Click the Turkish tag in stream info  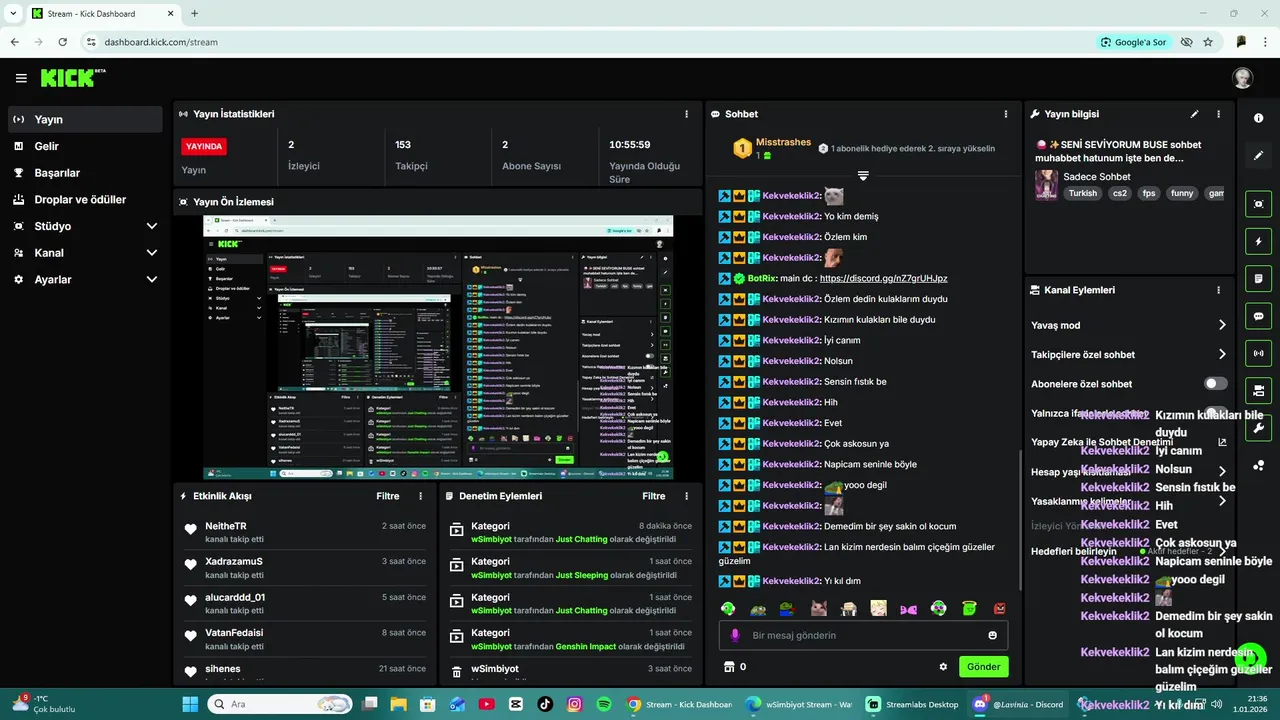pos(1082,193)
